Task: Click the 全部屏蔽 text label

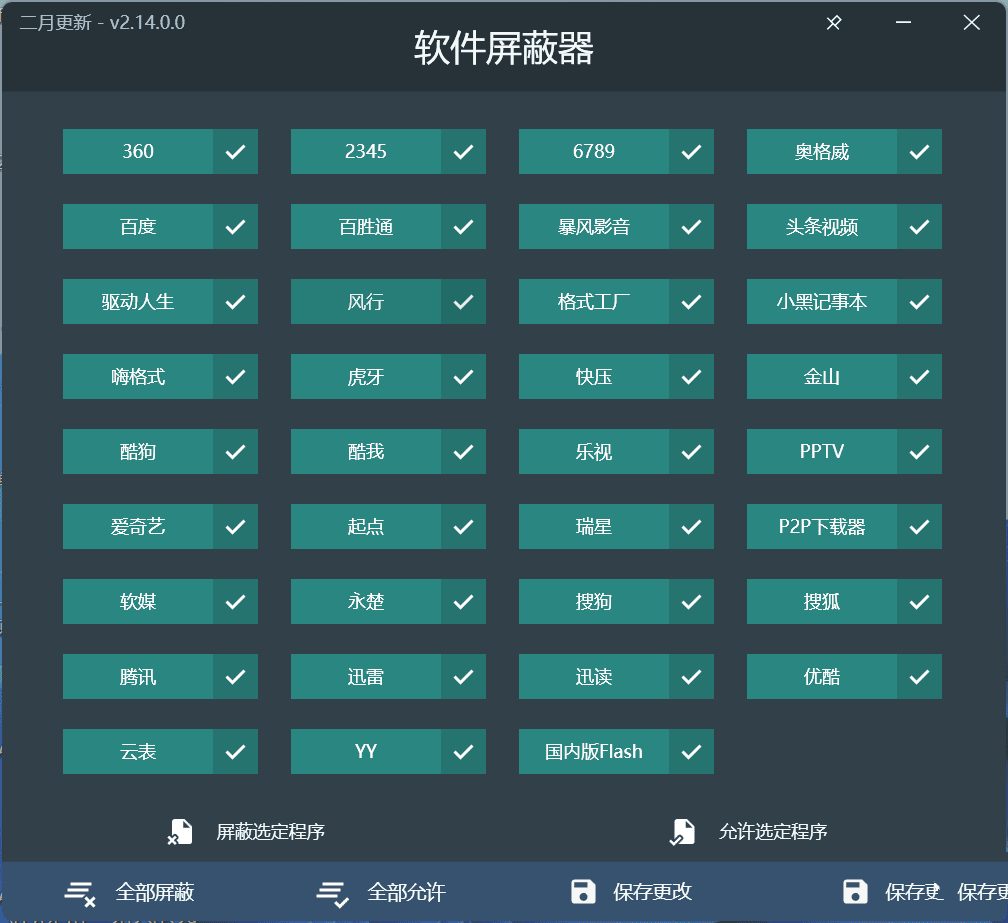Action: coord(155,893)
